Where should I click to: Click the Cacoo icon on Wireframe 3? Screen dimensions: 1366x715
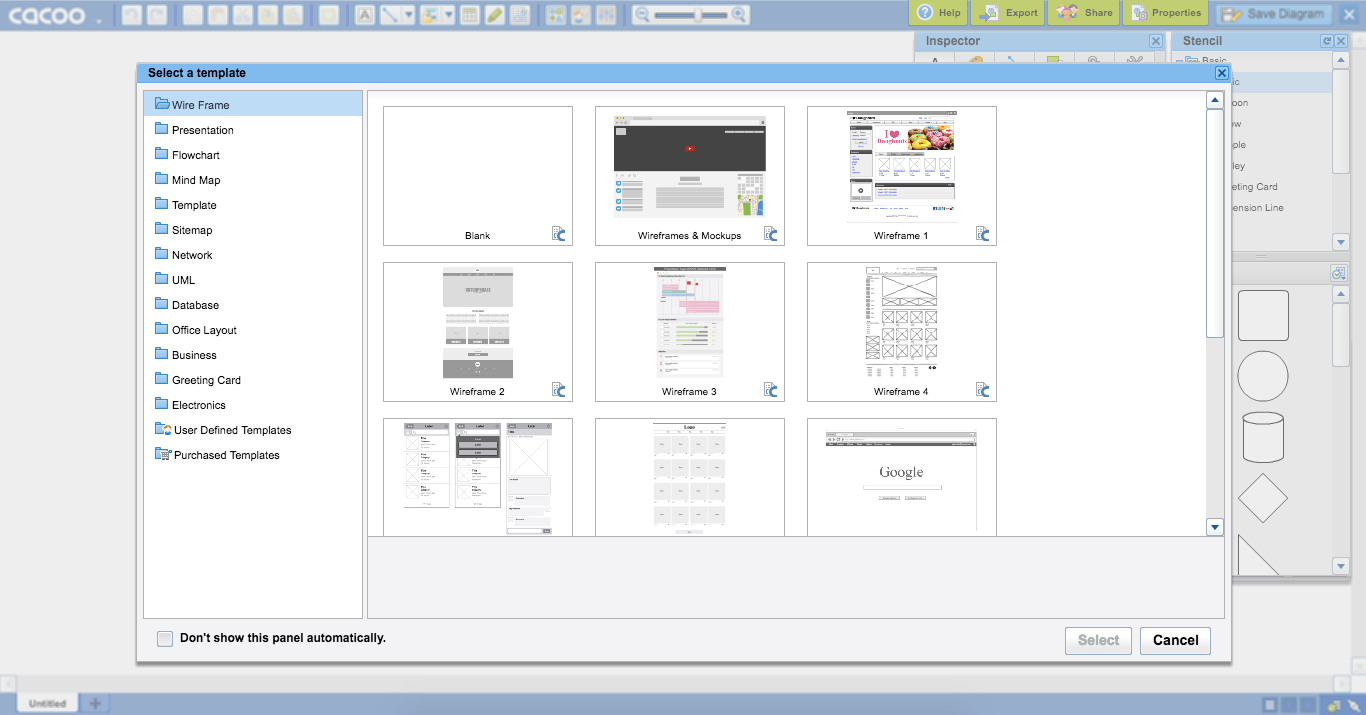[x=771, y=390]
